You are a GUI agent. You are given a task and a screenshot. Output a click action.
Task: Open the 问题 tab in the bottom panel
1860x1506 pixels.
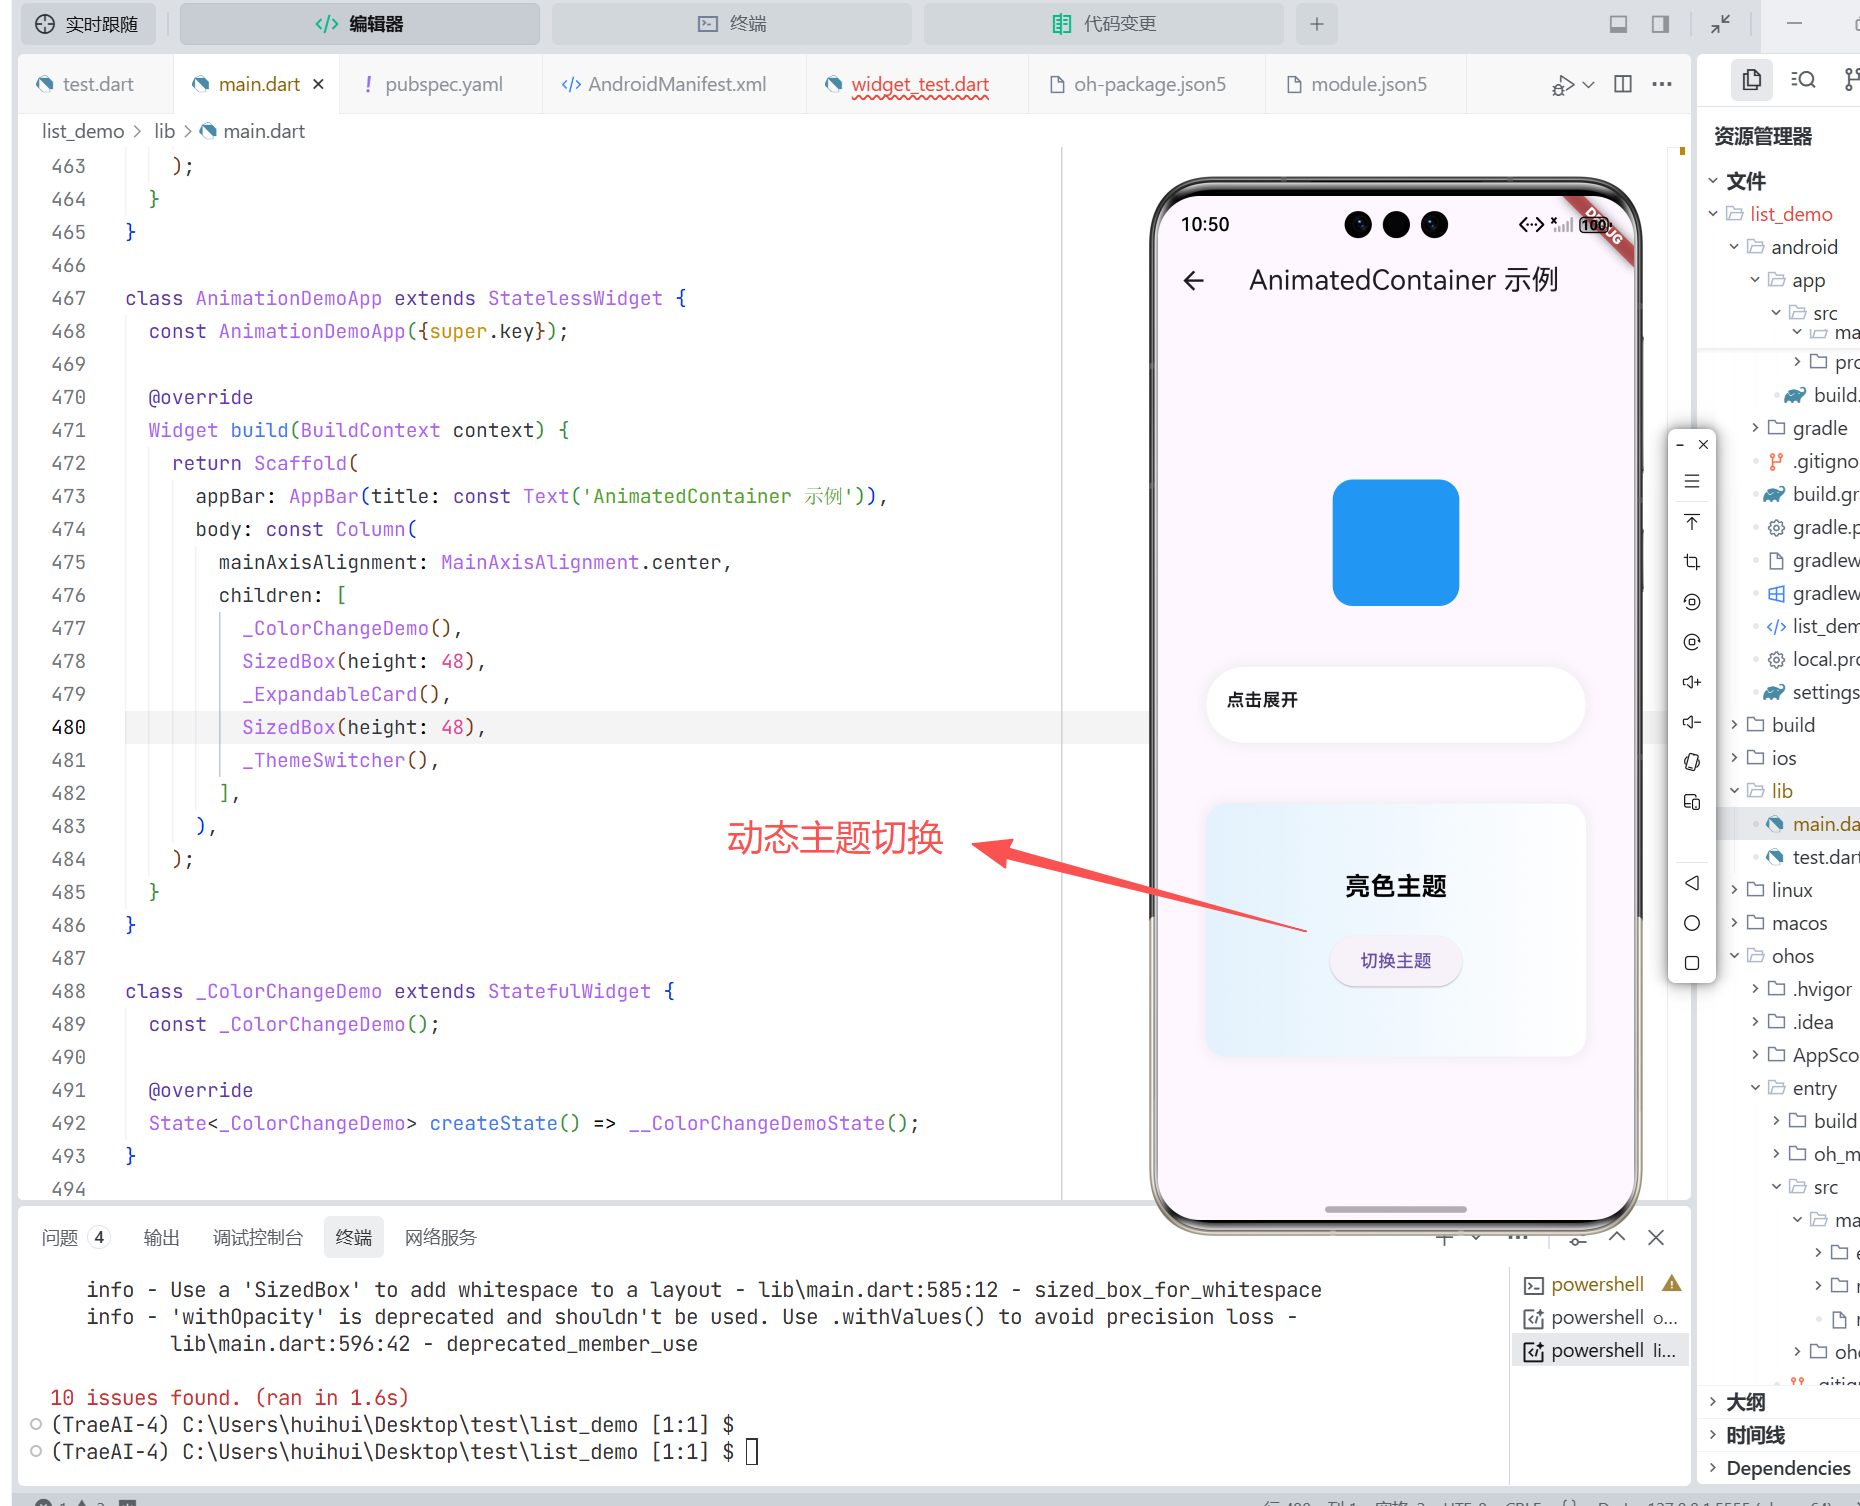(74, 1237)
